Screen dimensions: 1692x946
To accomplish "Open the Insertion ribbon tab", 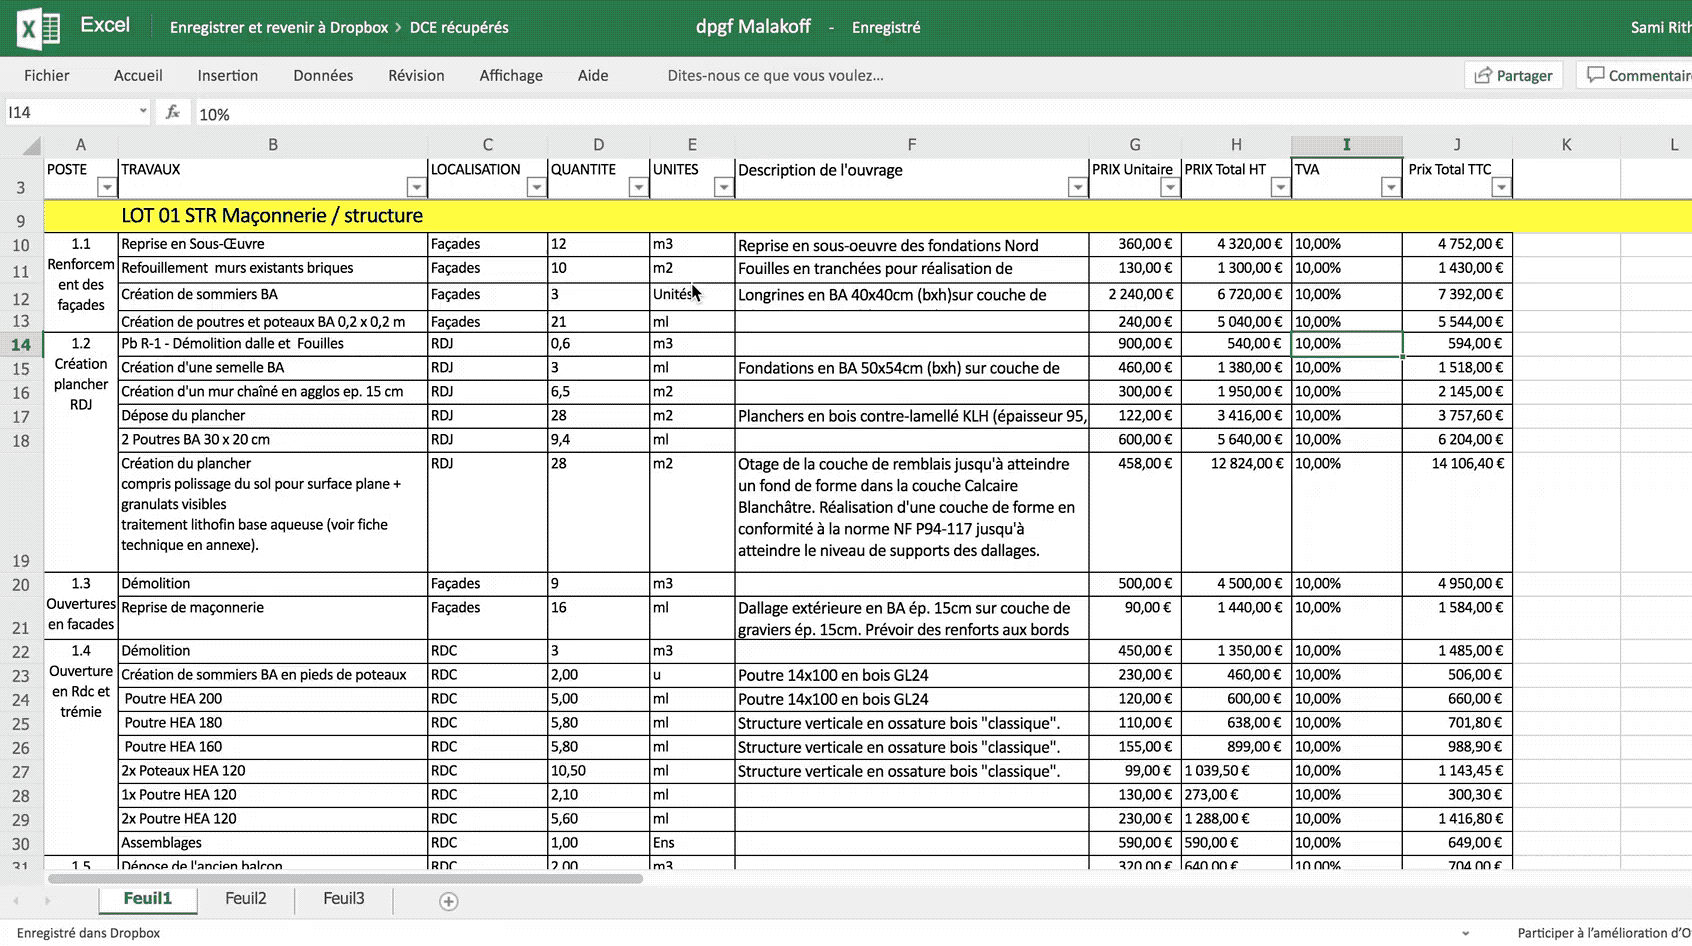I will [x=227, y=76].
